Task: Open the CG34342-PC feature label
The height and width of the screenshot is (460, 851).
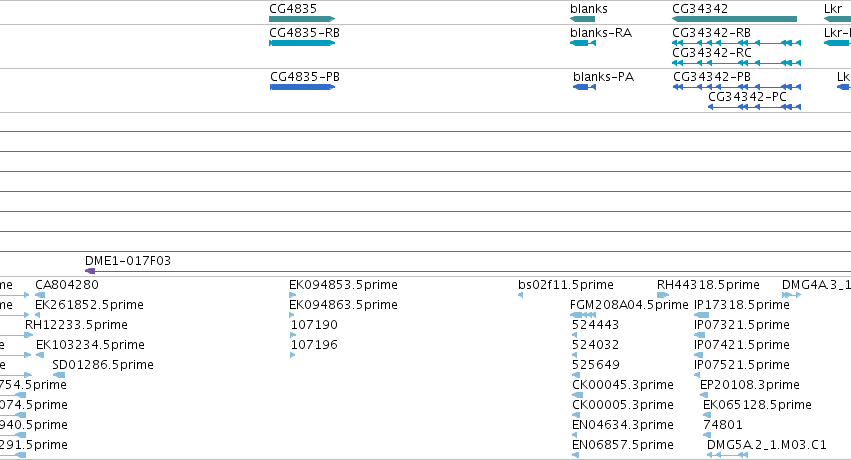Action: [747, 97]
